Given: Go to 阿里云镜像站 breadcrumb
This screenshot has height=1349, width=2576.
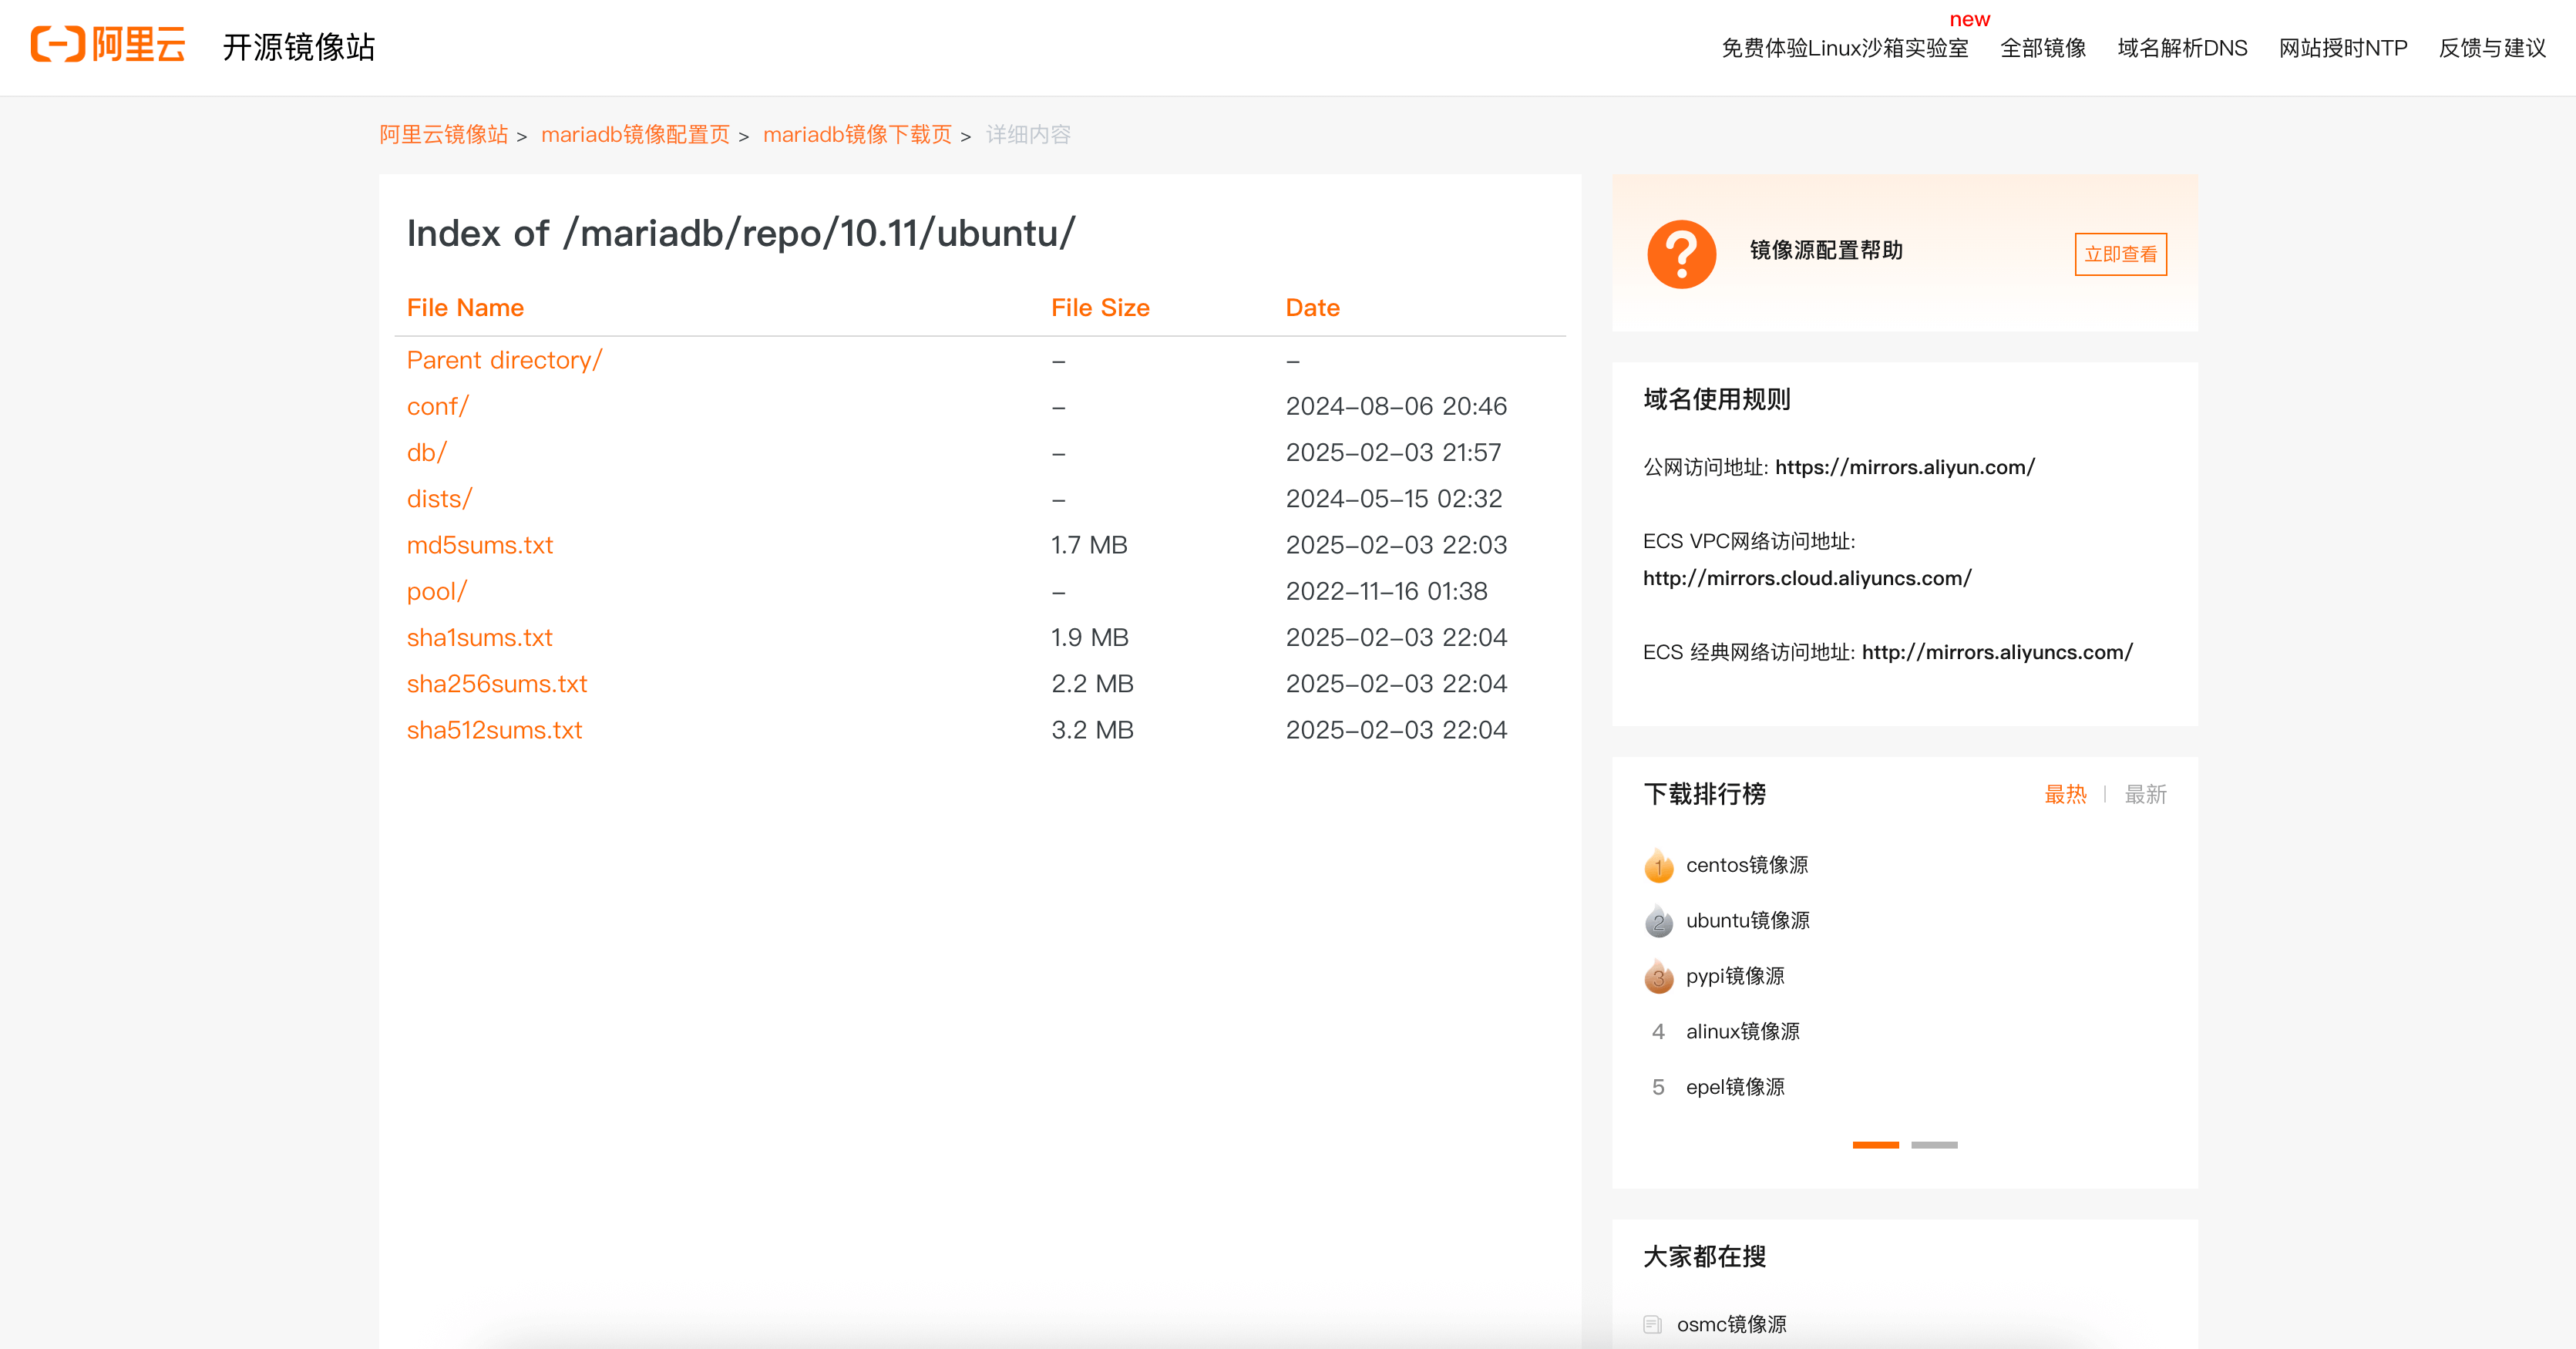Looking at the screenshot, I should (x=443, y=134).
